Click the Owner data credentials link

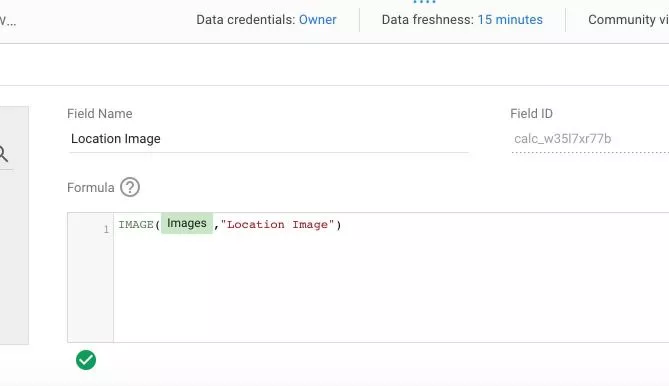(317, 20)
